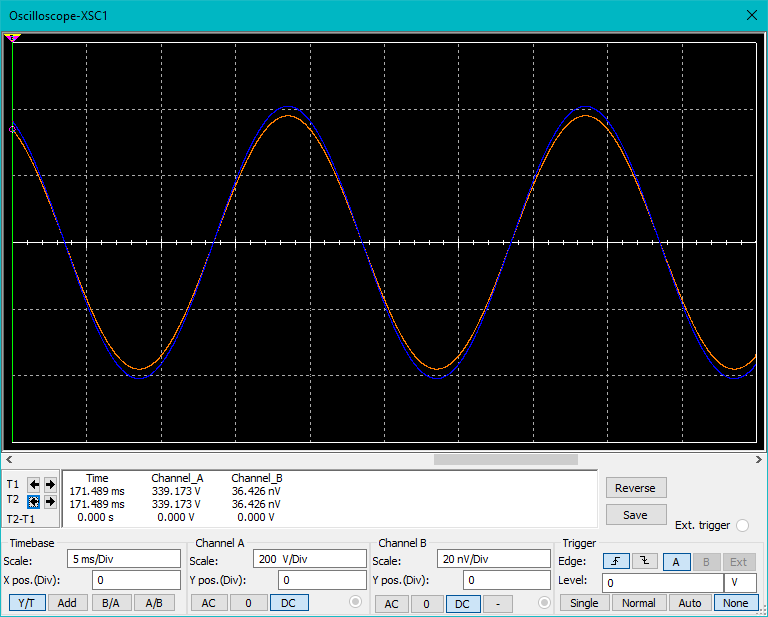Open the Timebase Scale field
768x617 pixels.
124,559
